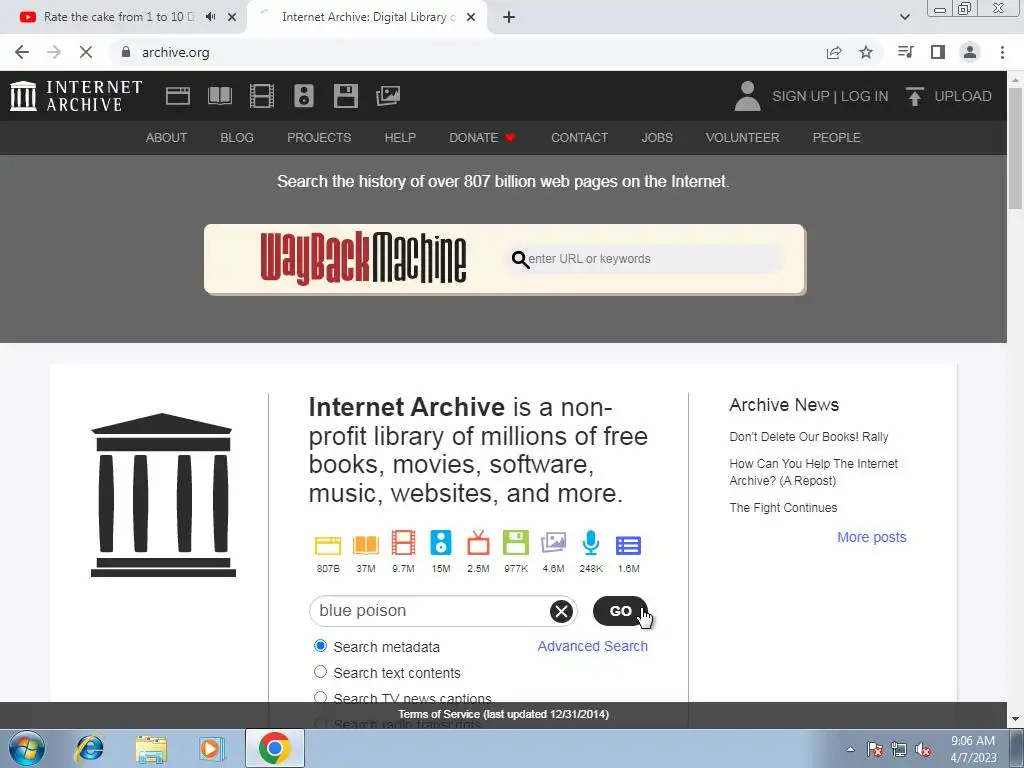1024x768 pixels.
Task: Open PEOPLE in navigation menu
Action: click(x=837, y=138)
